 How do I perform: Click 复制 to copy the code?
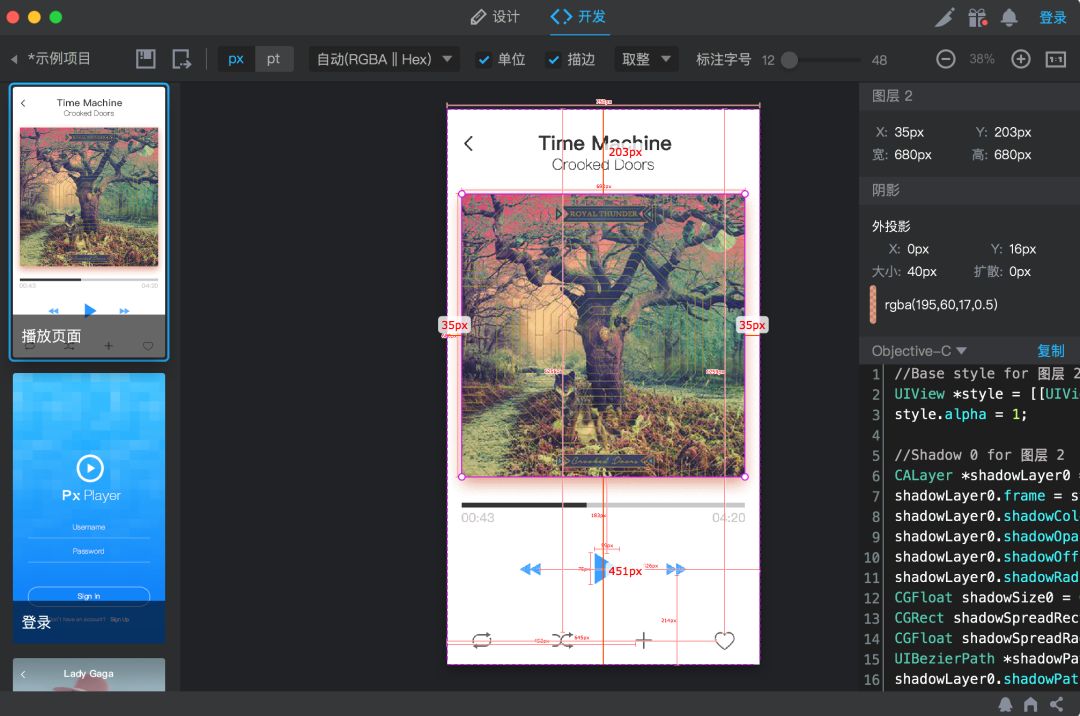pos(1050,351)
